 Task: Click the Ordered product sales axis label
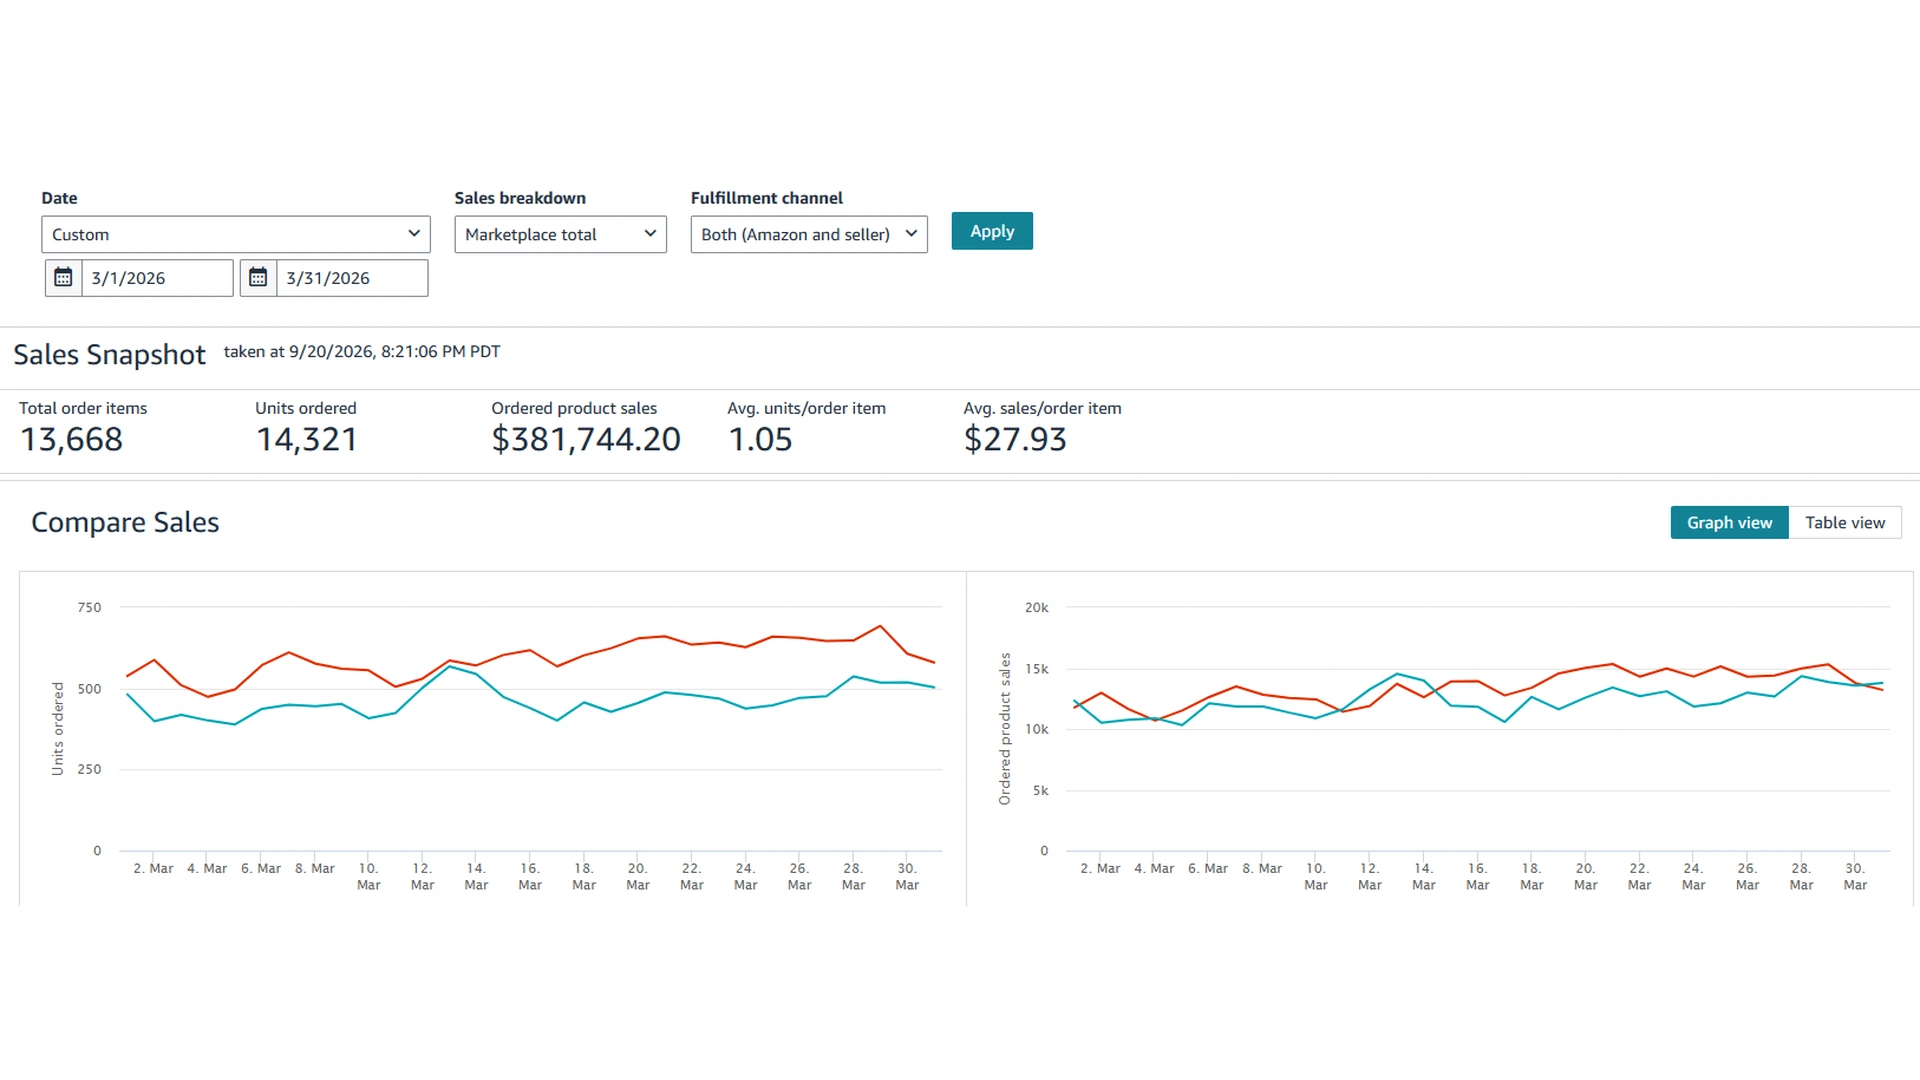(1005, 729)
